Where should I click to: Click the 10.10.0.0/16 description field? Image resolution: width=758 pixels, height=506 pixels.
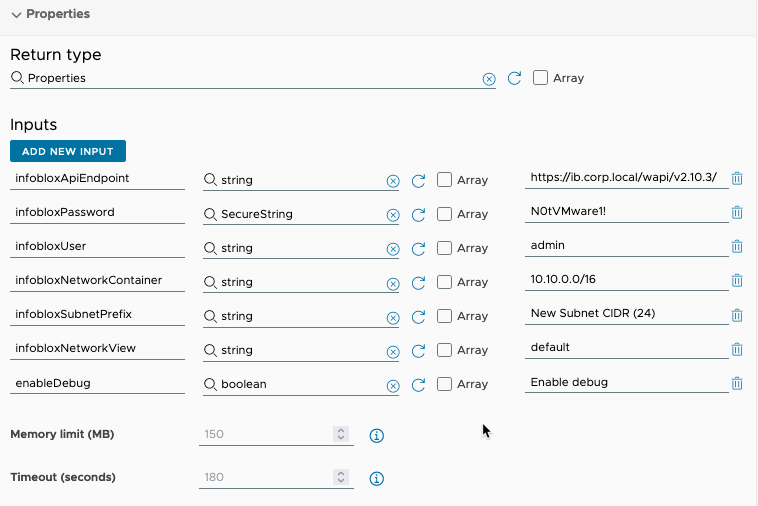pyautogui.click(x=625, y=281)
